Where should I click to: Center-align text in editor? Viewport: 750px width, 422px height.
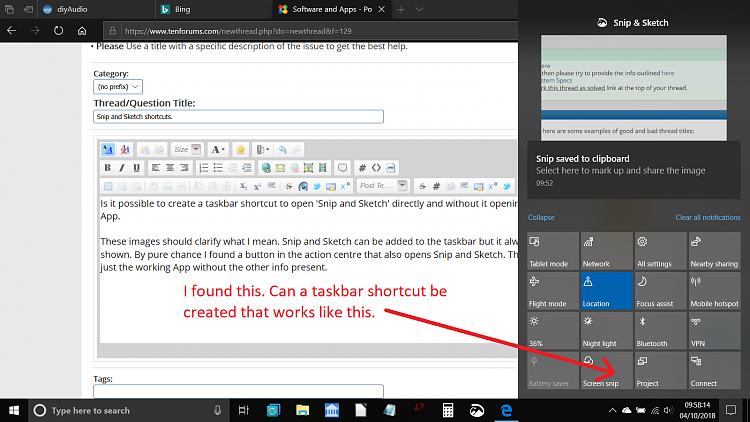pos(170,168)
